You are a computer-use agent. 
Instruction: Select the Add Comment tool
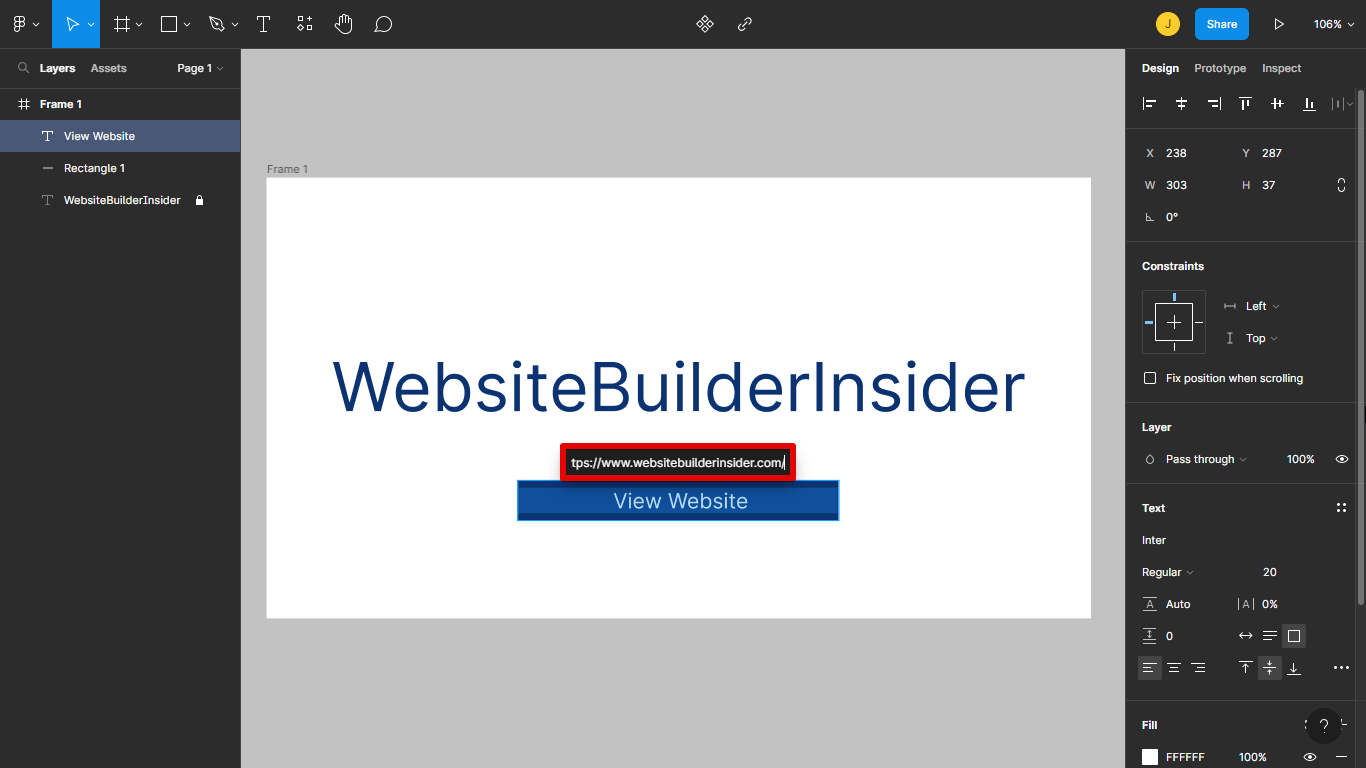pos(383,24)
